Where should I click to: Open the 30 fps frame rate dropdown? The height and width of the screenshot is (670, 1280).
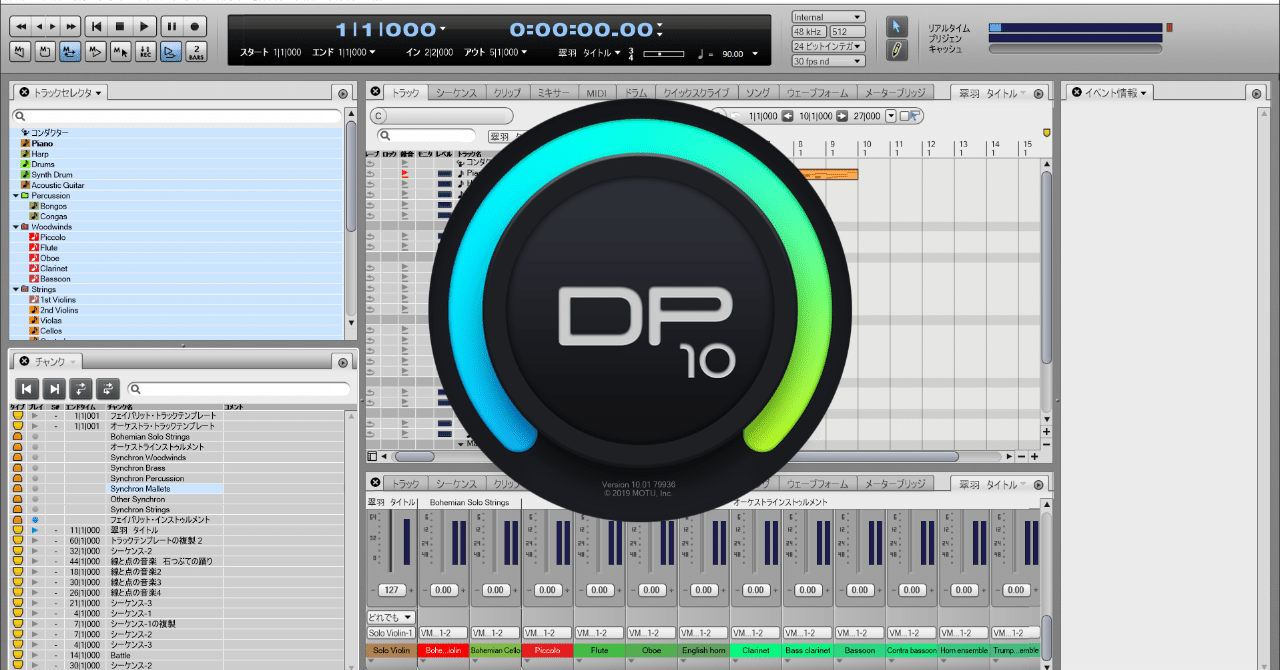point(828,60)
